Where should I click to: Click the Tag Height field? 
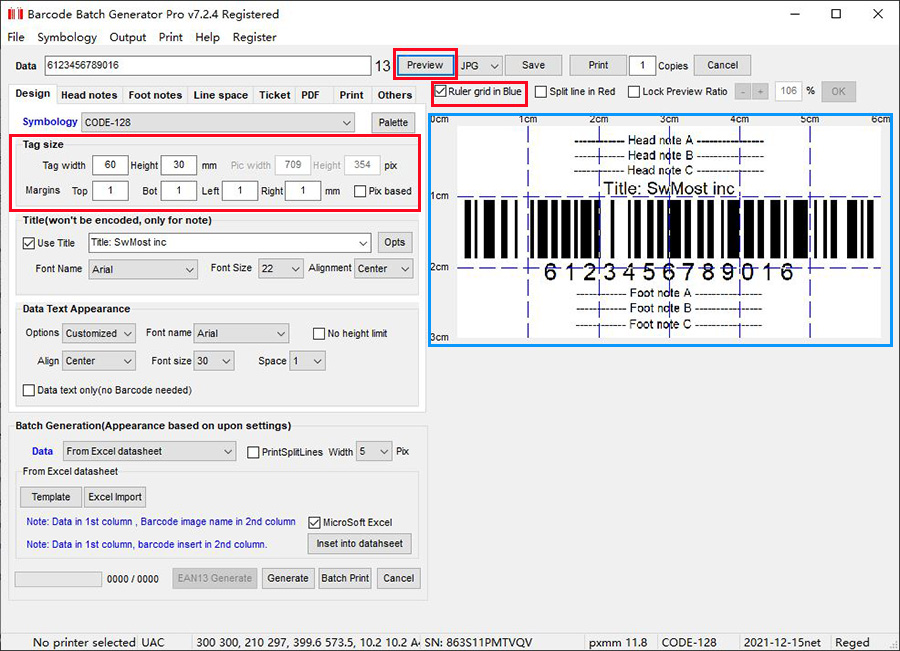179,165
